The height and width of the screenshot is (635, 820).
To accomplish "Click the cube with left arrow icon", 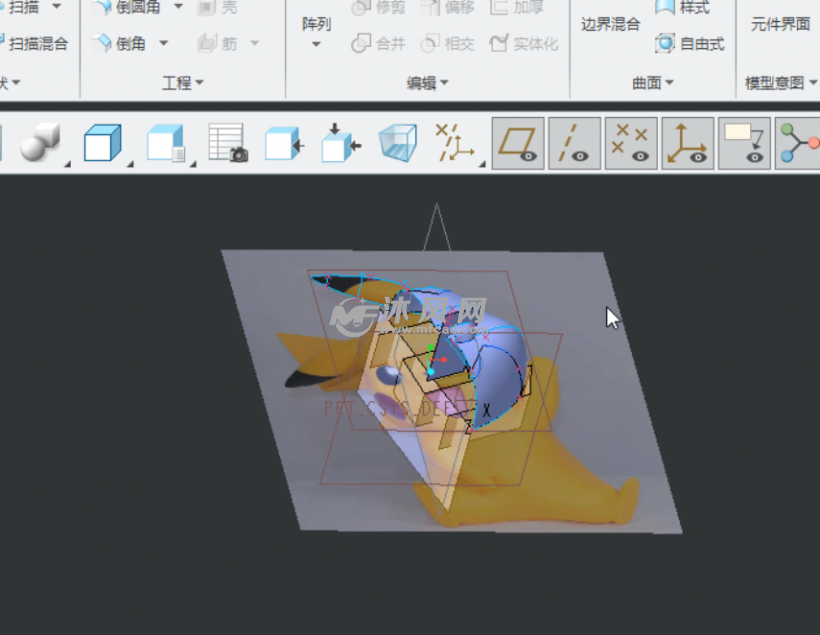I will click(284, 143).
